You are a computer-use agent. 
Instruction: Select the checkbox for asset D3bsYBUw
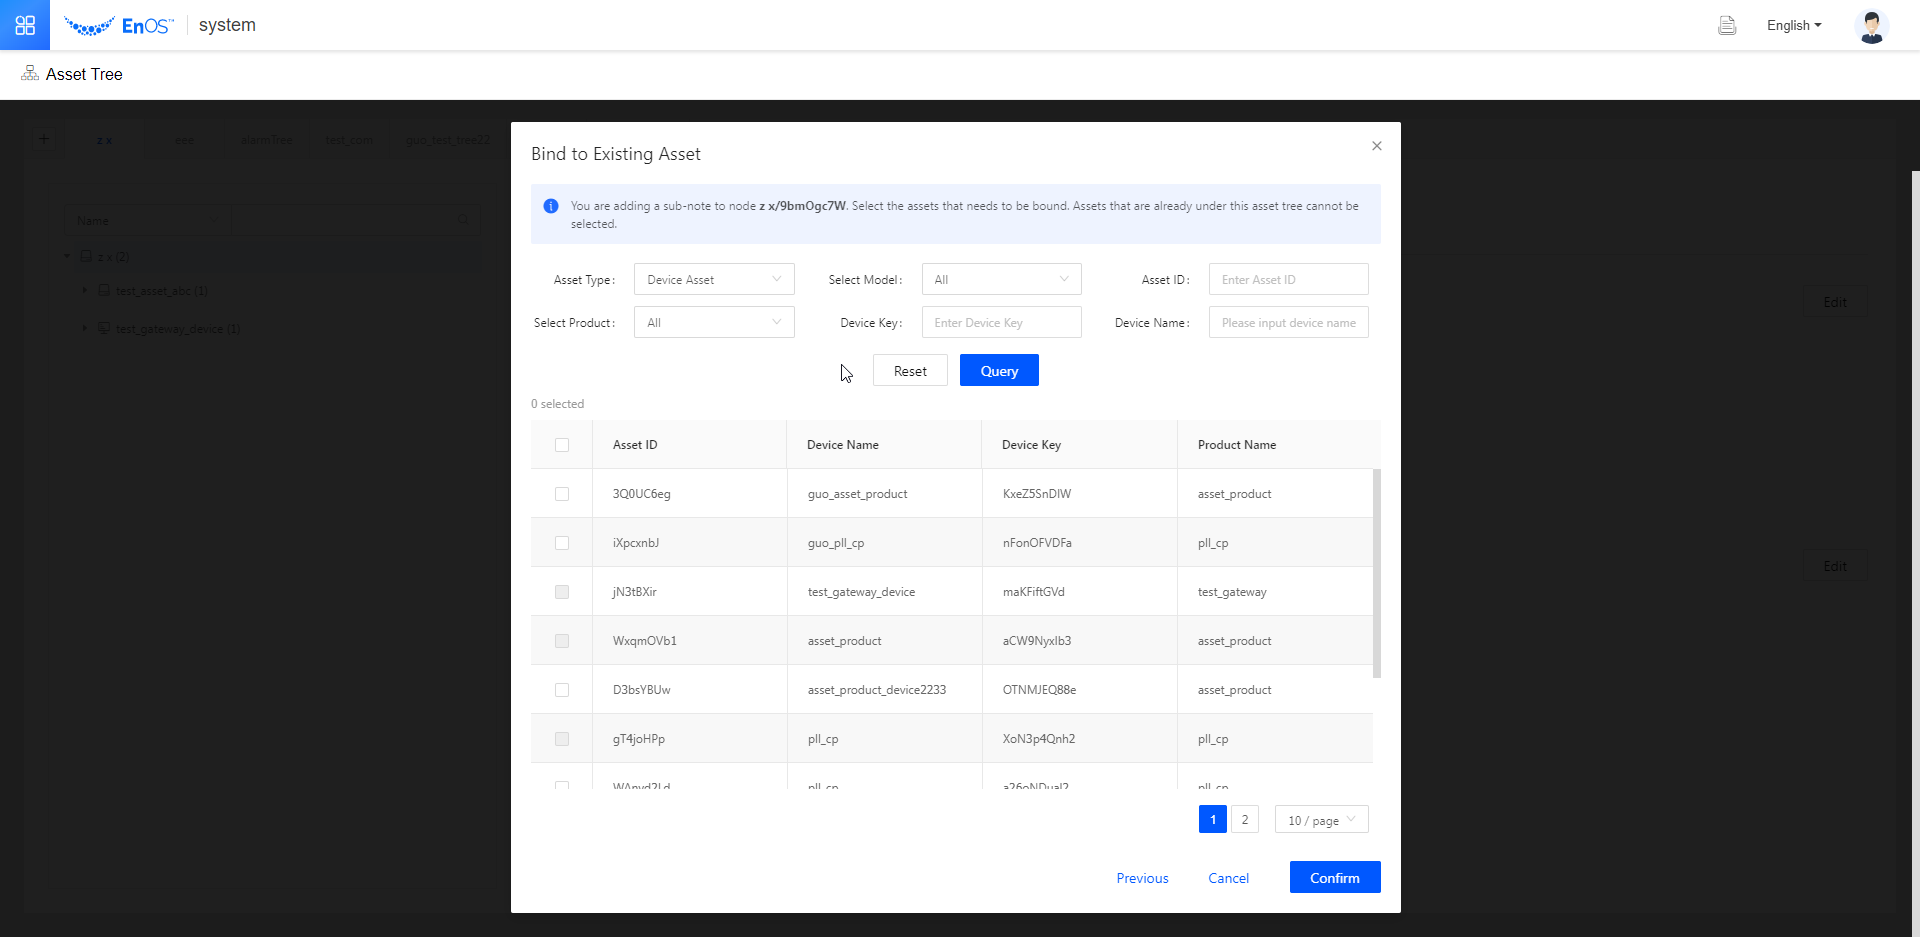562,690
